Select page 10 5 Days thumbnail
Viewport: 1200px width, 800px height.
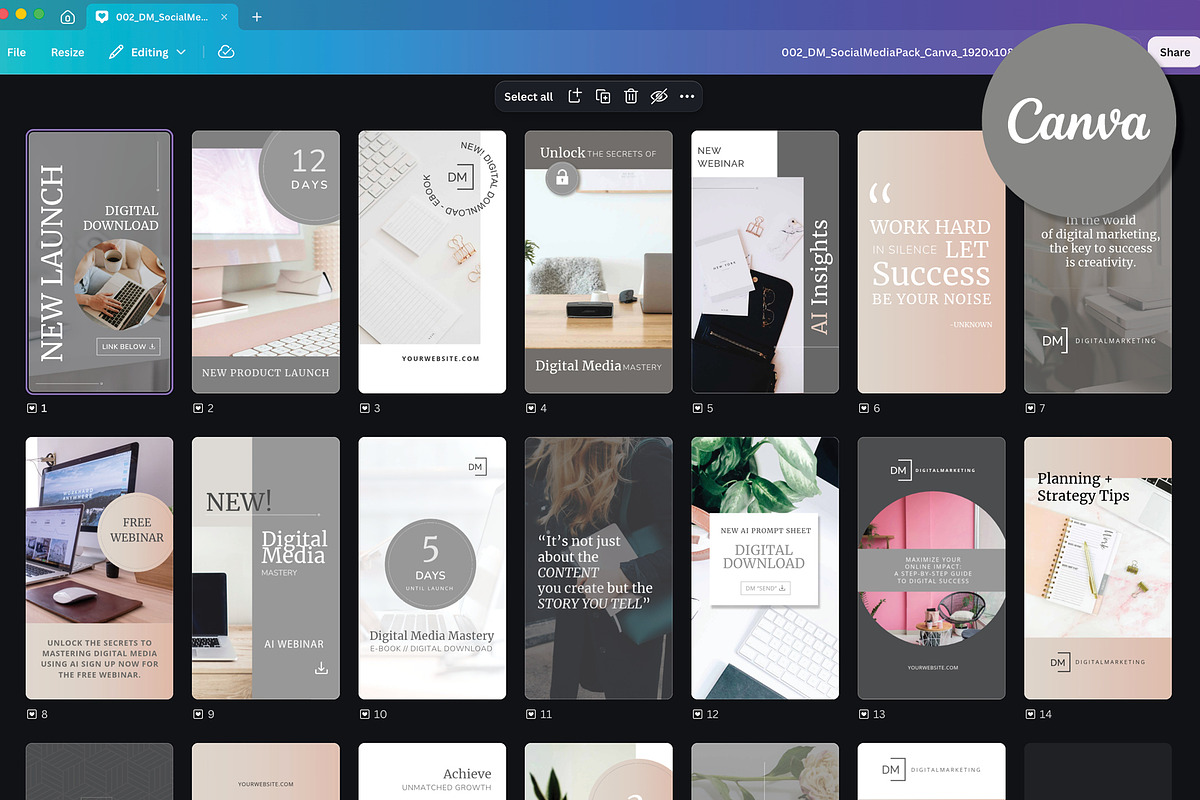pos(432,568)
